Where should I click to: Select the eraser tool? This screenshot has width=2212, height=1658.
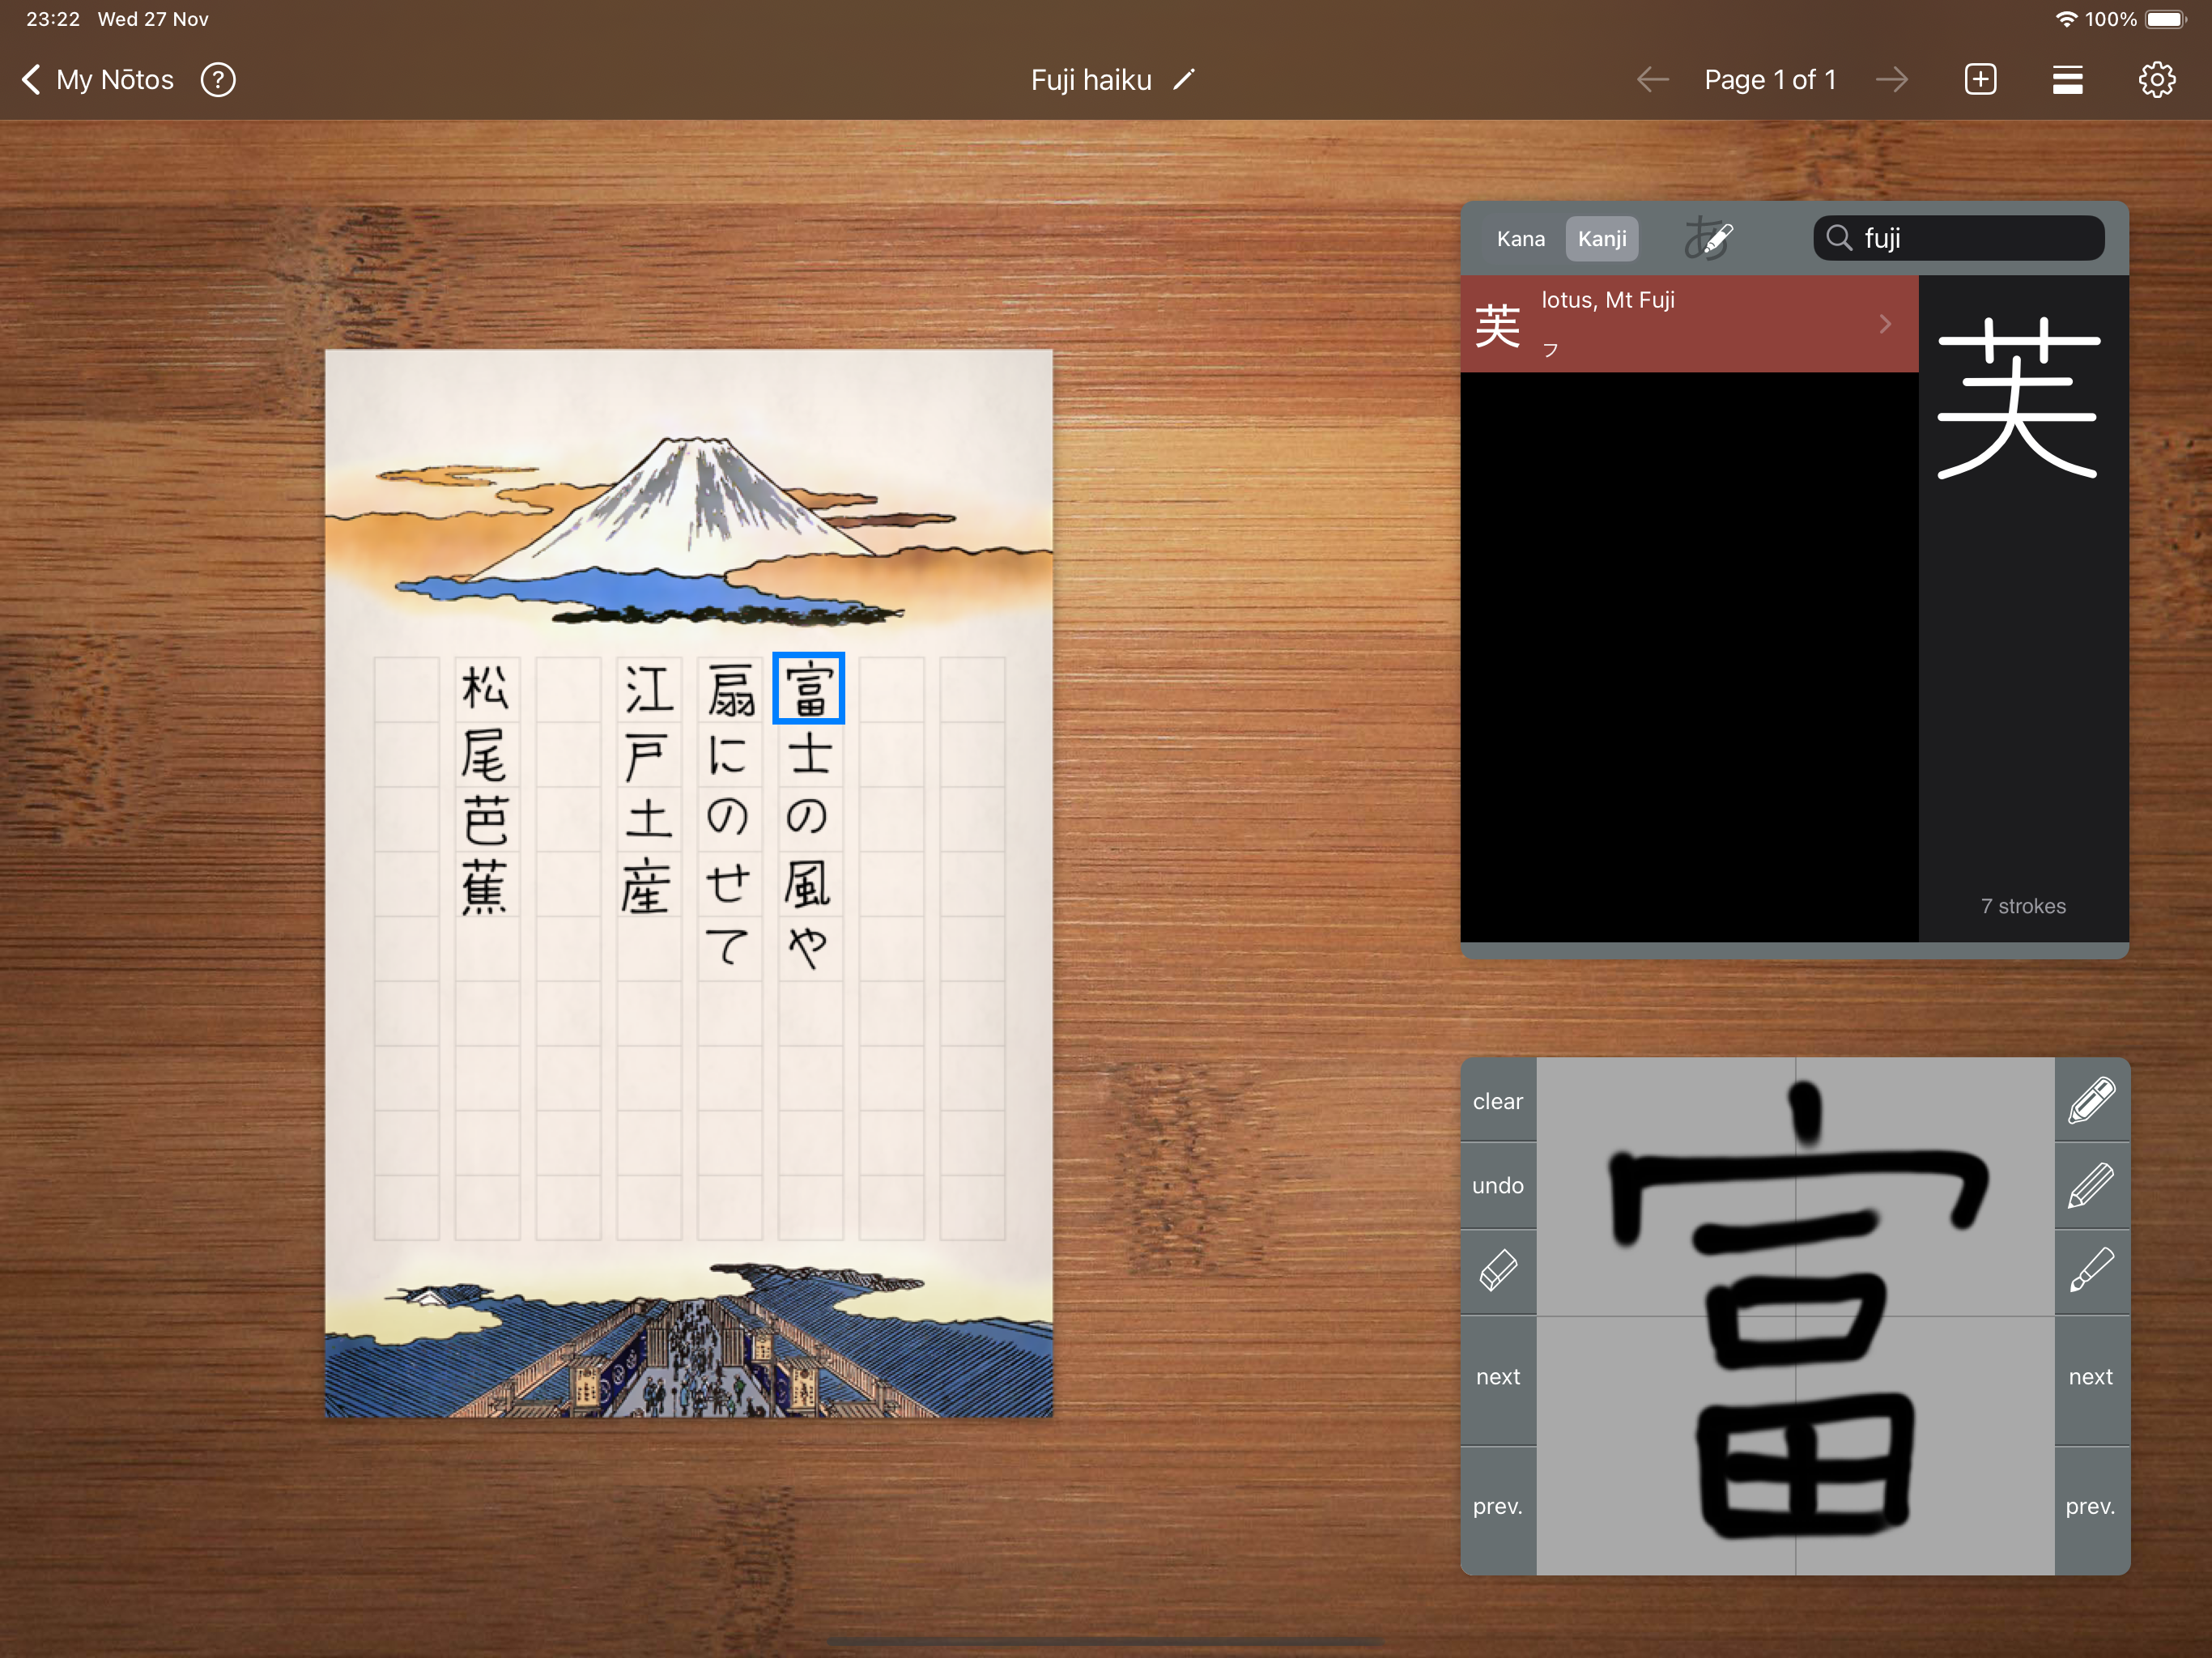click(1498, 1271)
